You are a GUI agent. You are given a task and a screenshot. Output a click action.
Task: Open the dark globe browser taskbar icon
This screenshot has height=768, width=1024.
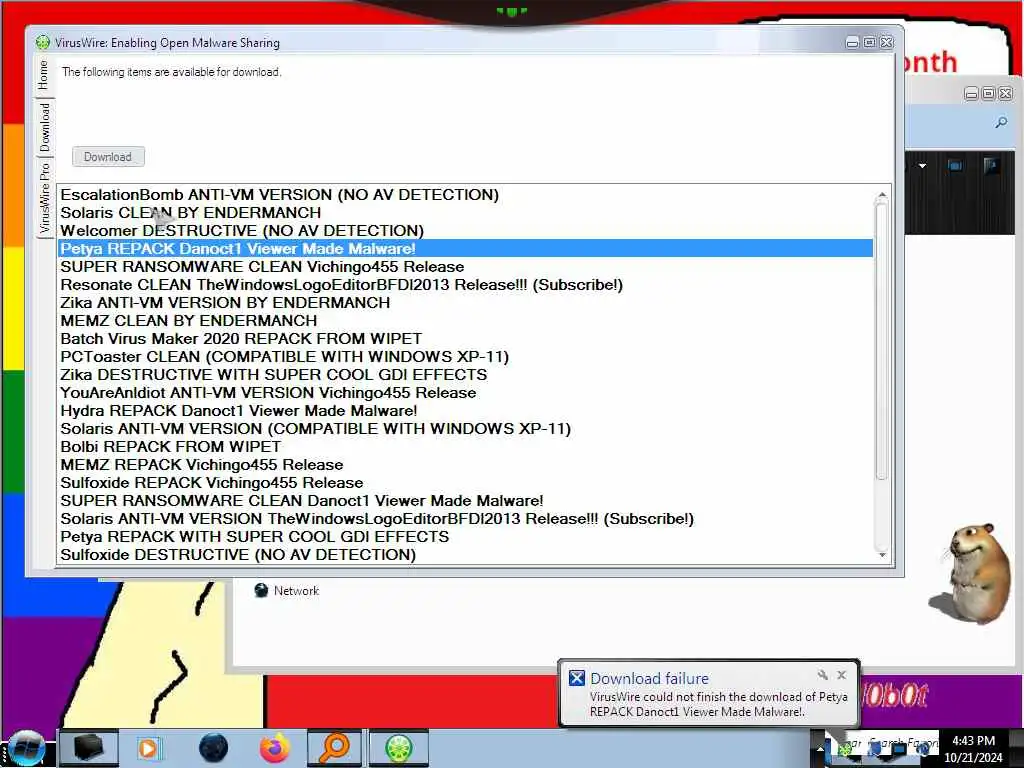tap(214, 748)
